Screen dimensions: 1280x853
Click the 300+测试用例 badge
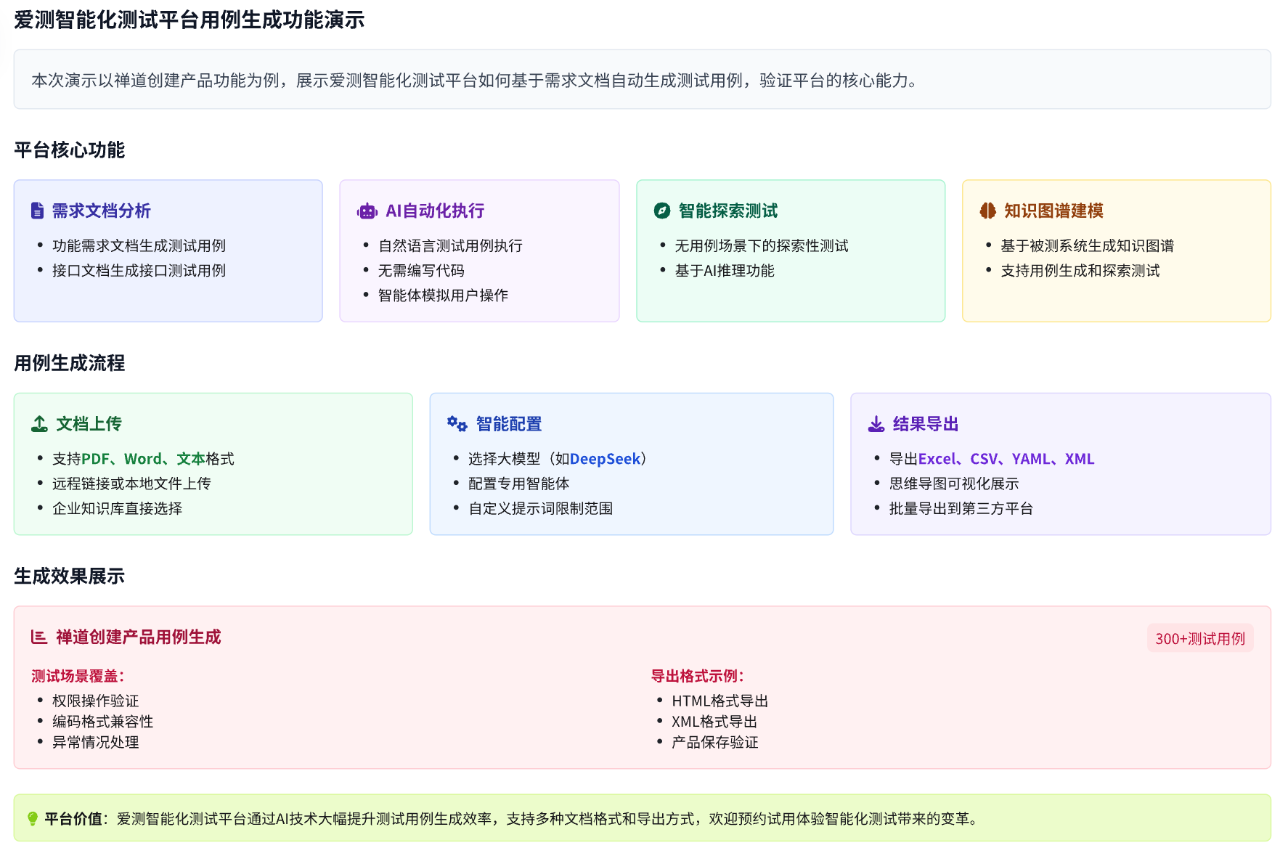click(x=1201, y=637)
